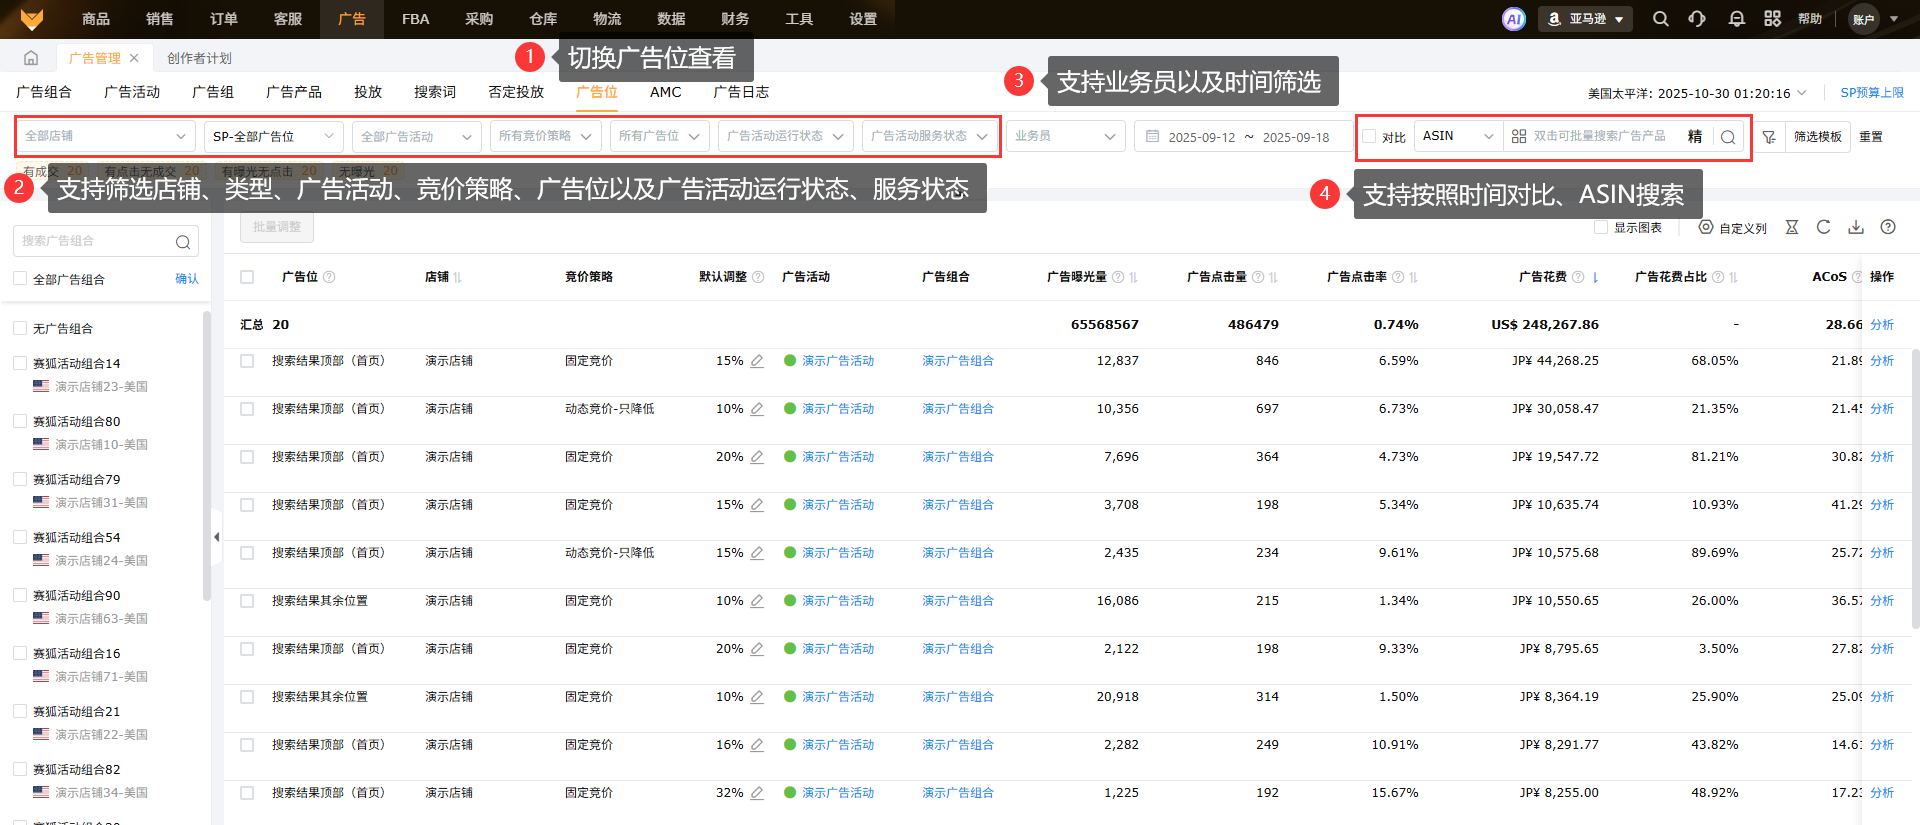Click the 重置 reset button
1920x825 pixels.
pos(1870,137)
